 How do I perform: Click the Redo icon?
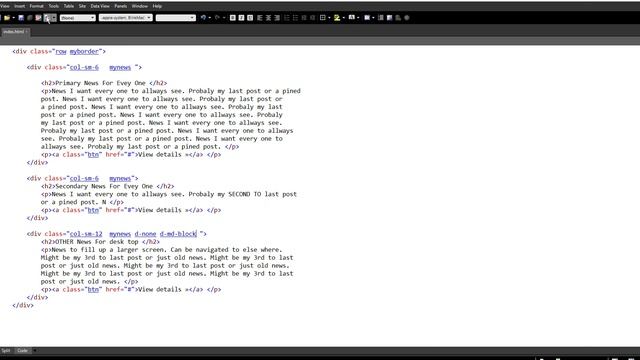click(218, 18)
